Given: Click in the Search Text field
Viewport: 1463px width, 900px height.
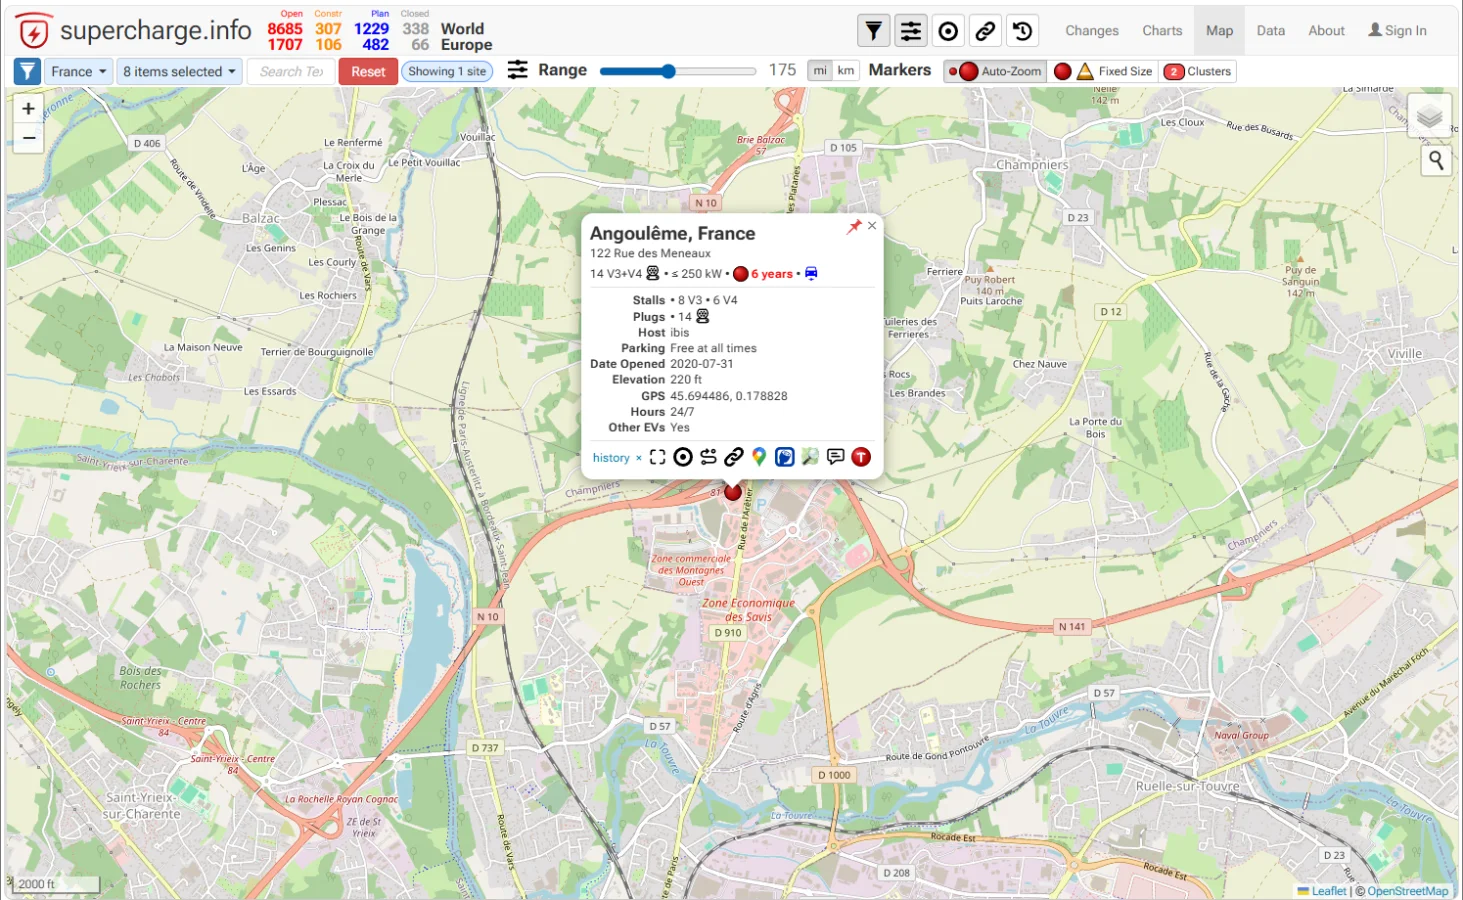Looking at the screenshot, I should 291,71.
